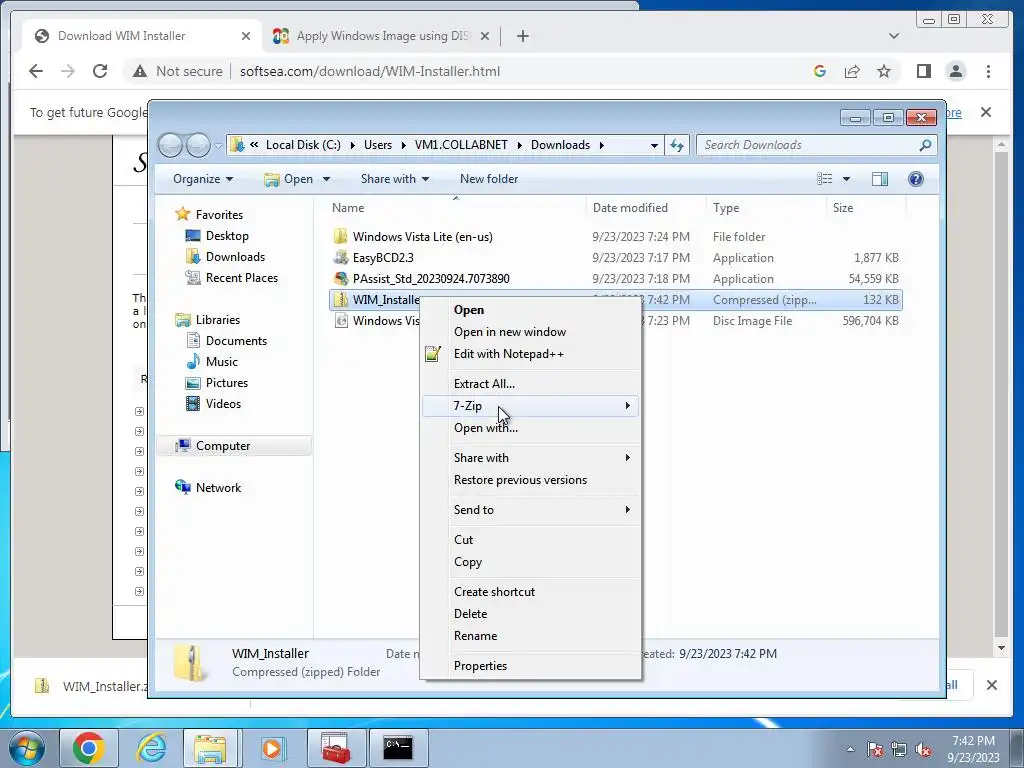The width and height of the screenshot is (1024, 768).
Task: Select Downloads in the Favorites list
Action: tap(235, 257)
